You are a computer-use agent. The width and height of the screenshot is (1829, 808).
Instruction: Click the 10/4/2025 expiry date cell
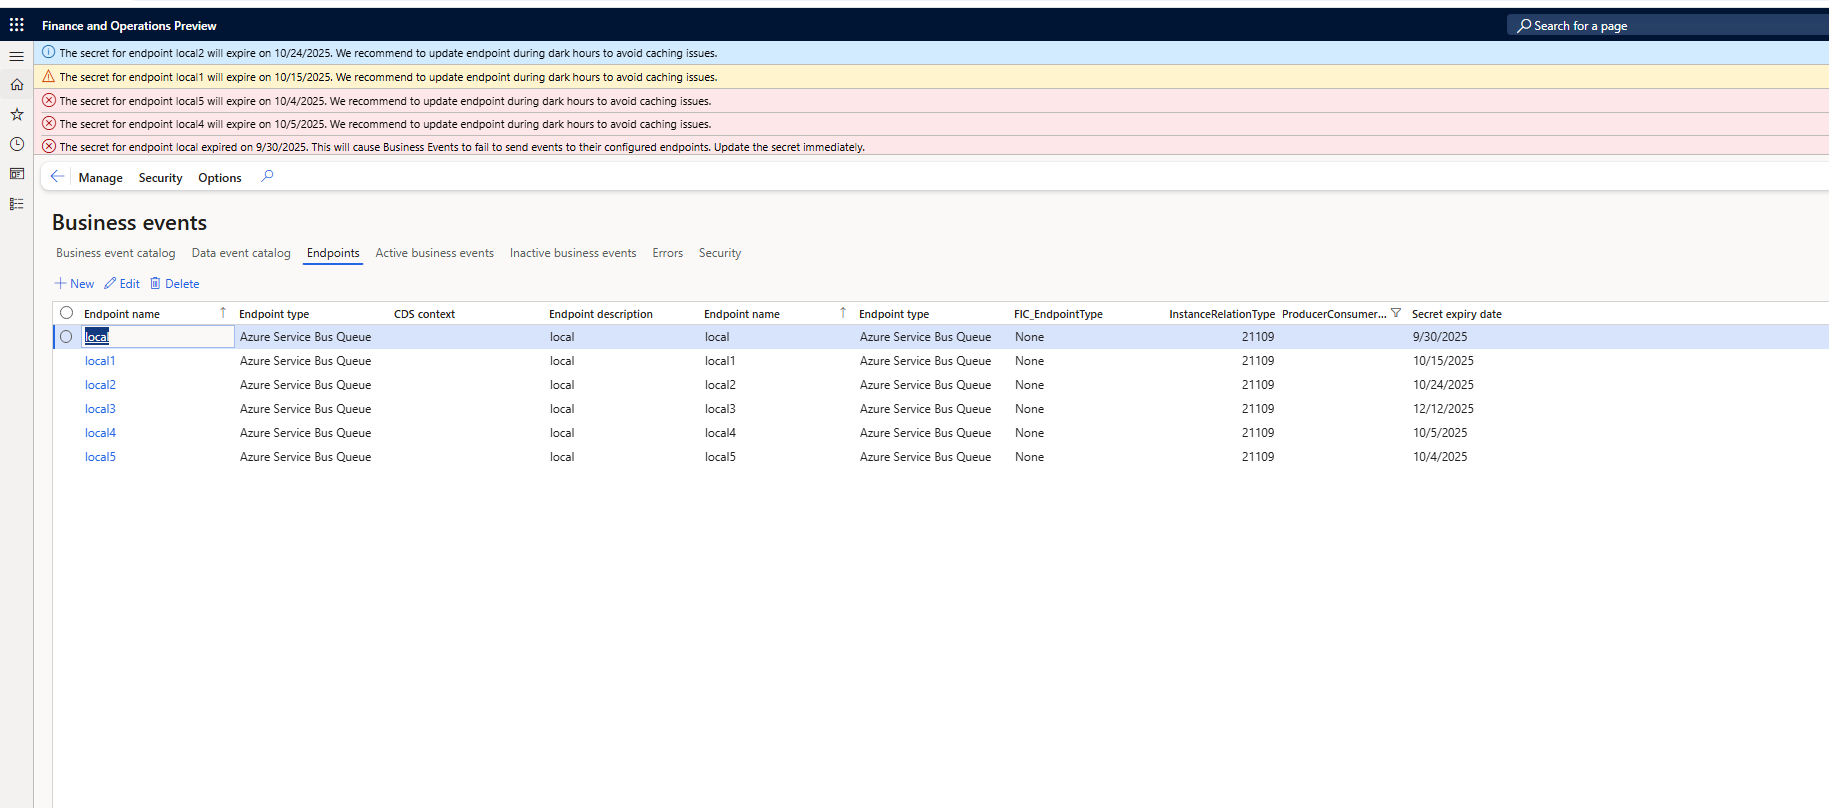pos(1440,457)
